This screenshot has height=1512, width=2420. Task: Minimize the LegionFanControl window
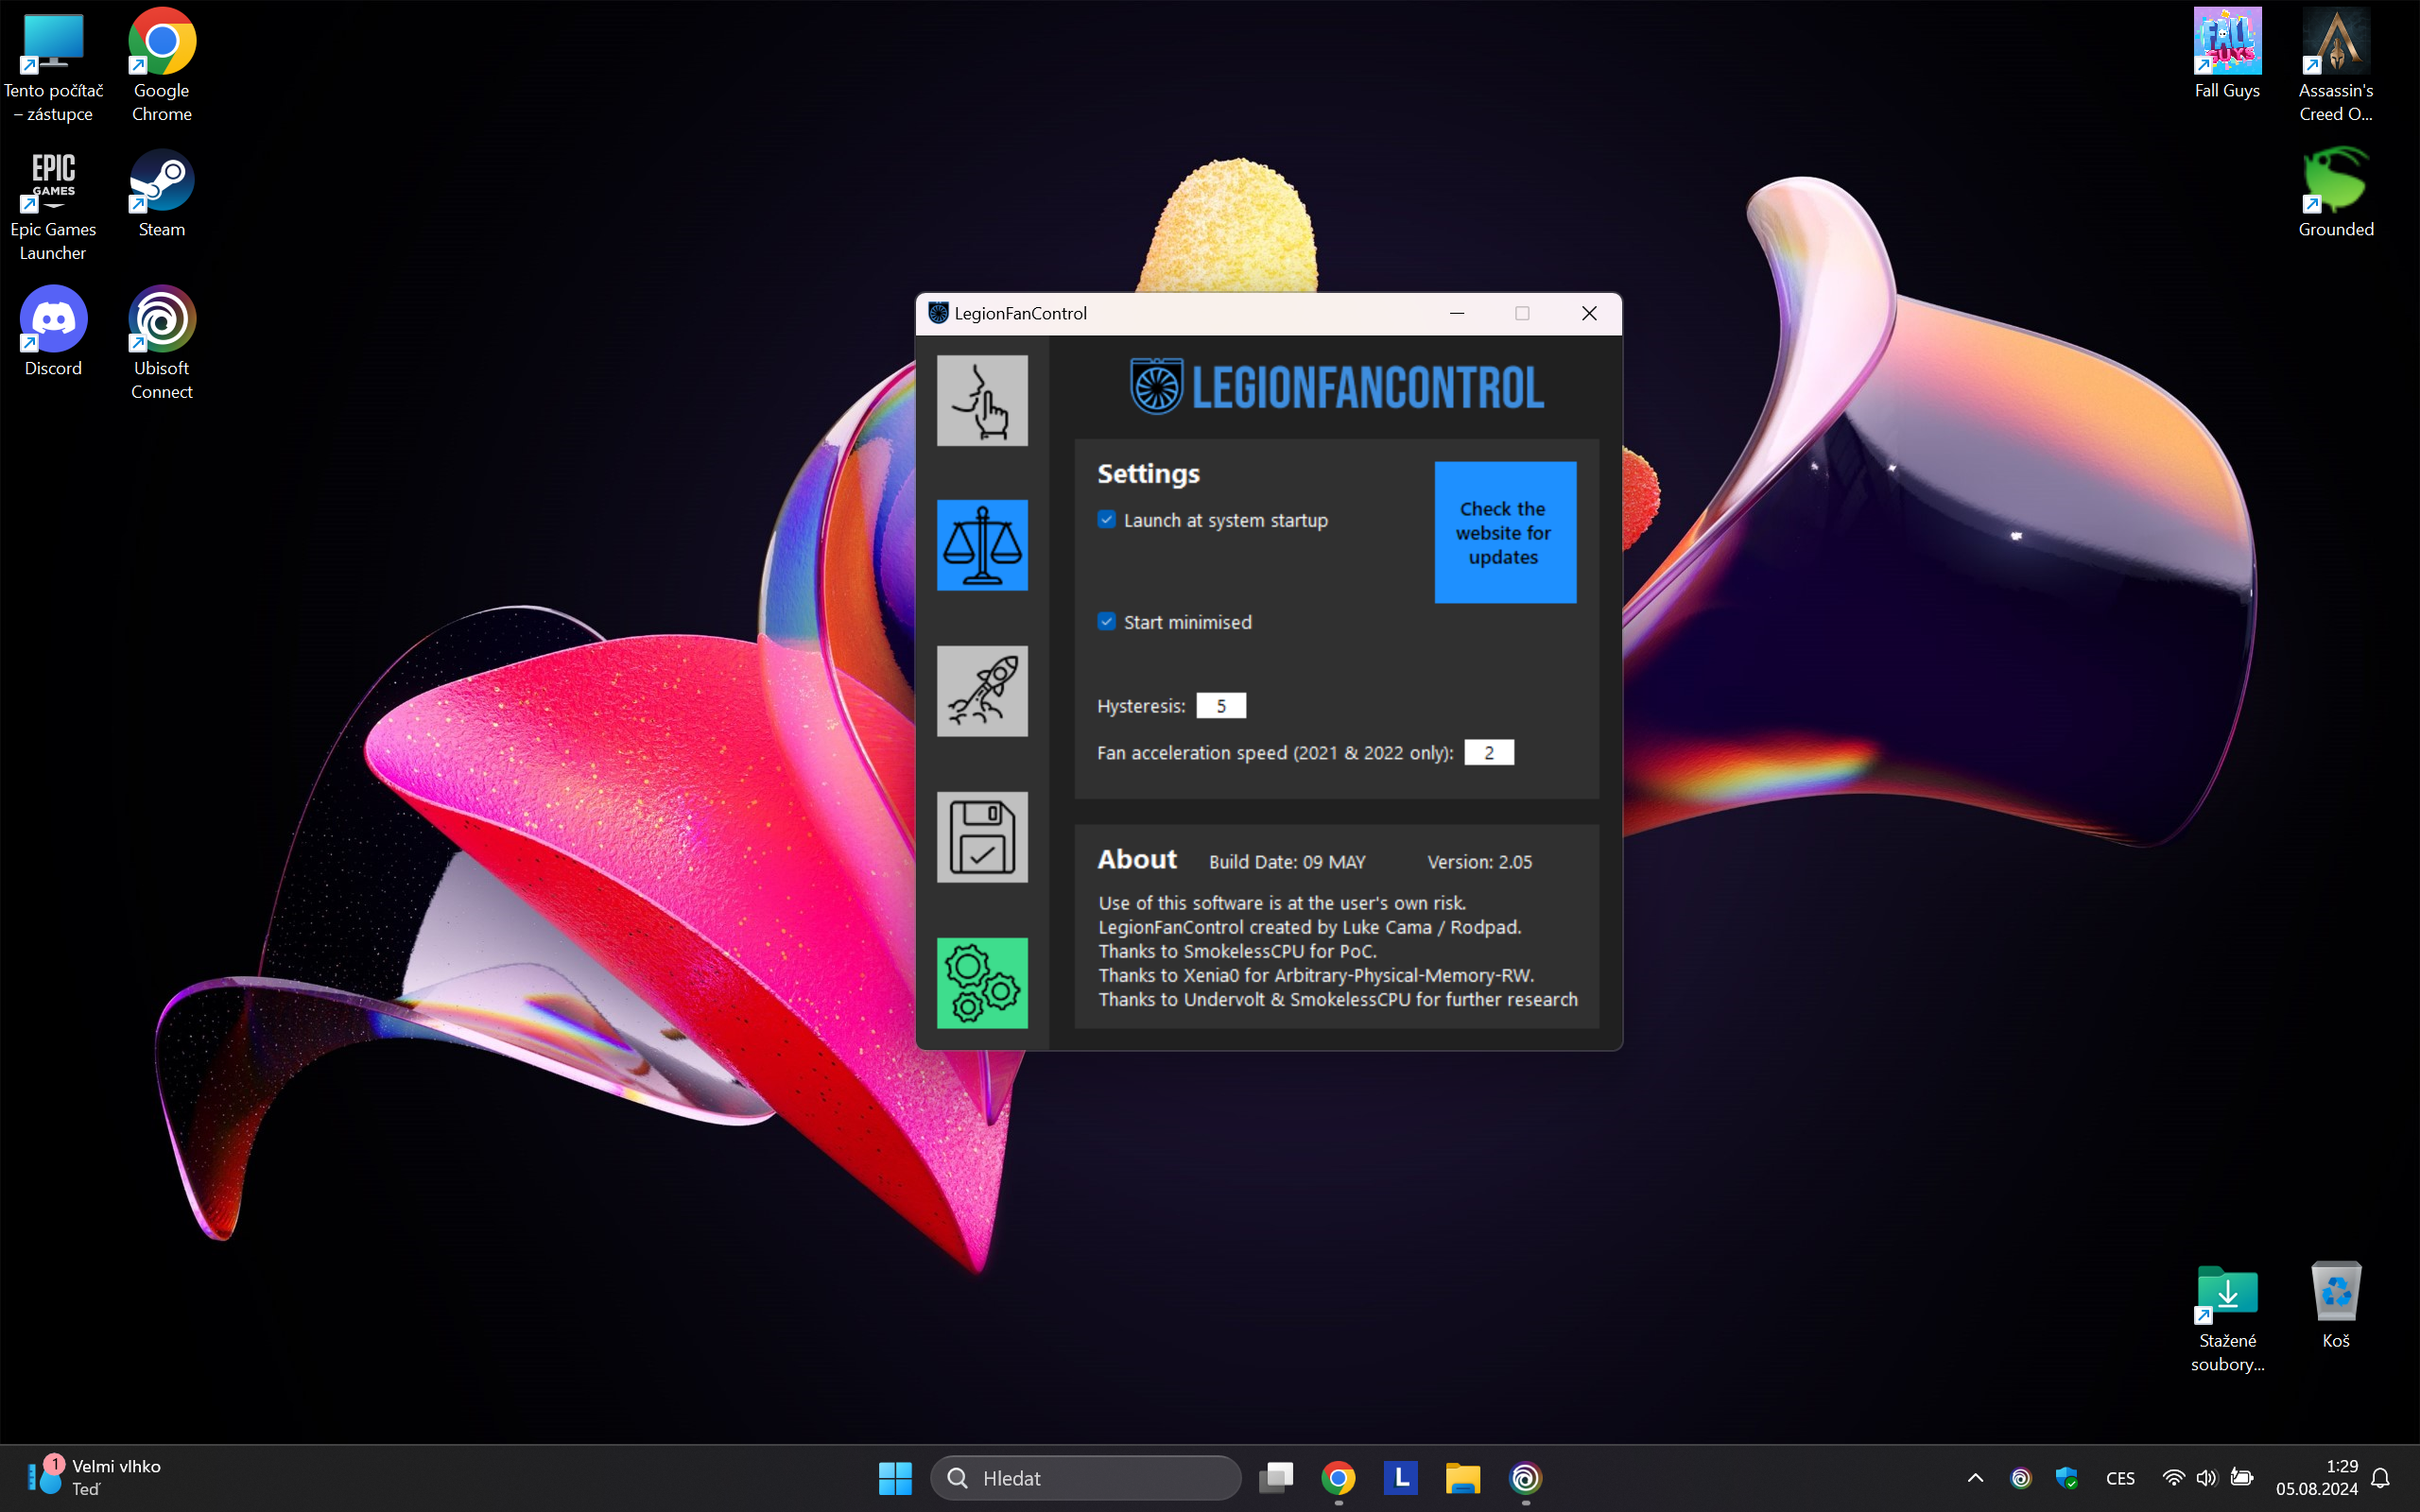tap(1457, 313)
